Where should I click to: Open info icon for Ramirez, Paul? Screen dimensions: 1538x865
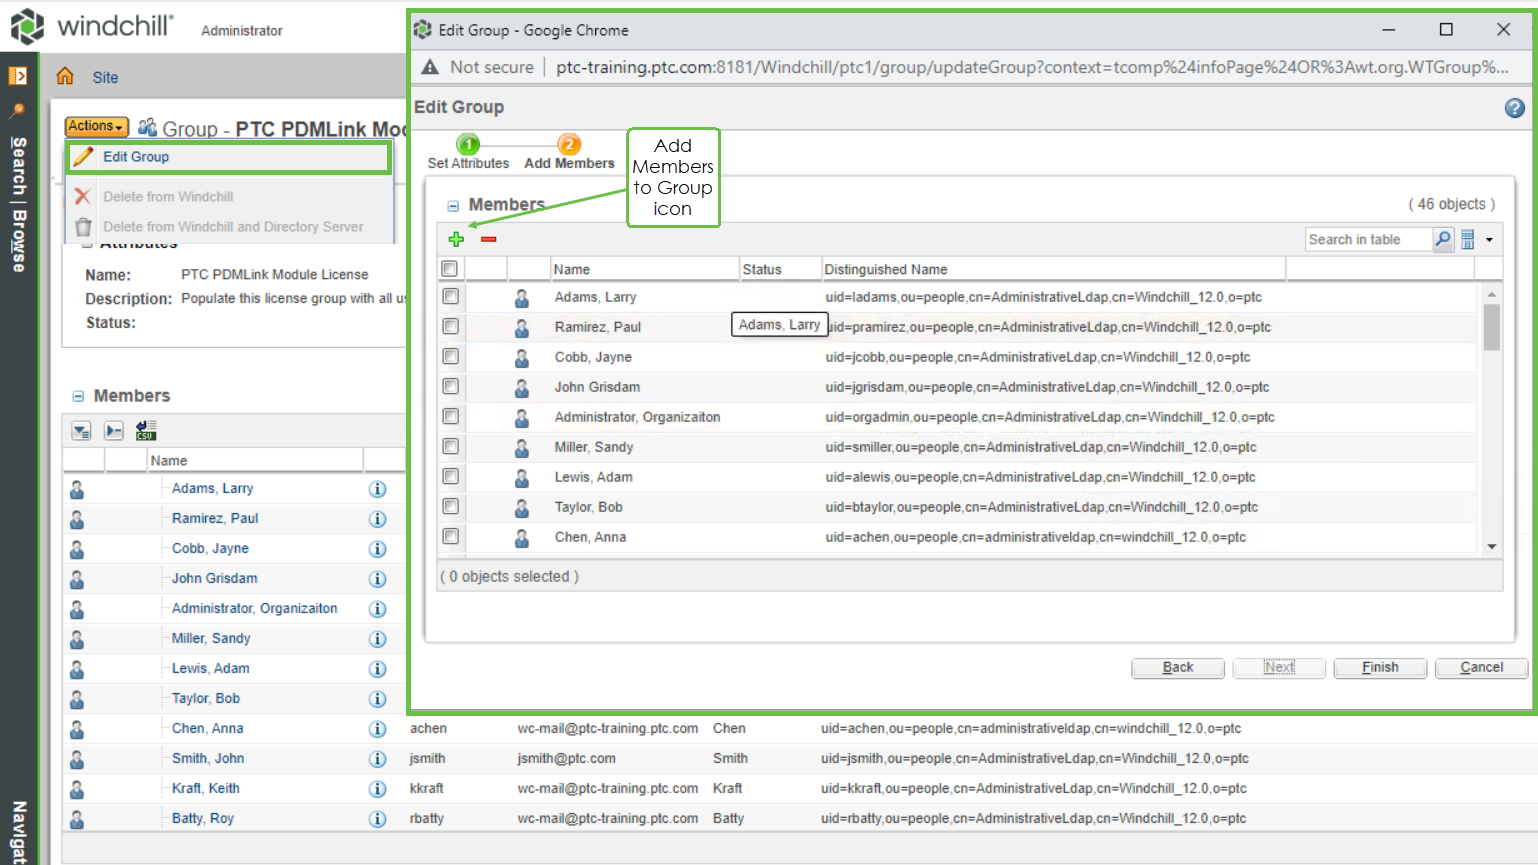click(378, 519)
